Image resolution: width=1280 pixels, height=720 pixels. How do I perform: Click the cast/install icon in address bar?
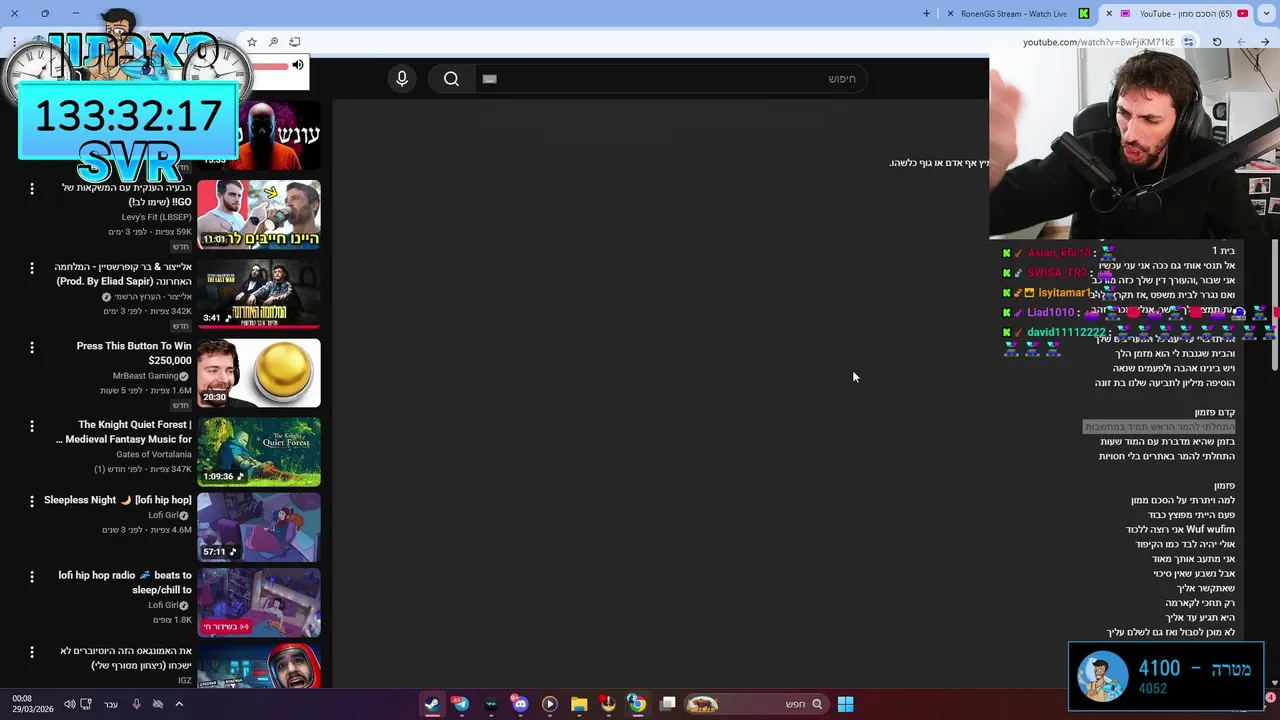click(x=294, y=42)
